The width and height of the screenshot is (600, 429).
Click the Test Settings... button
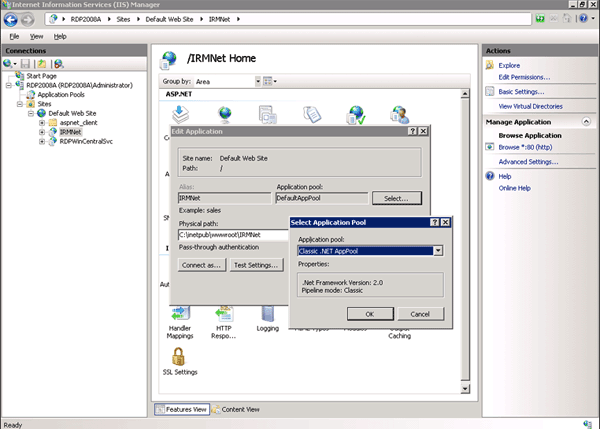point(256,265)
